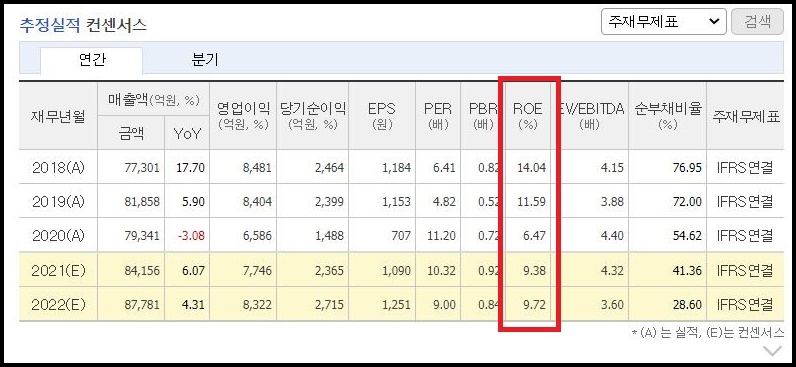The width and height of the screenshot is (796, 367).
Task: Click YoY value 17.70
Action: coord(190,168)
